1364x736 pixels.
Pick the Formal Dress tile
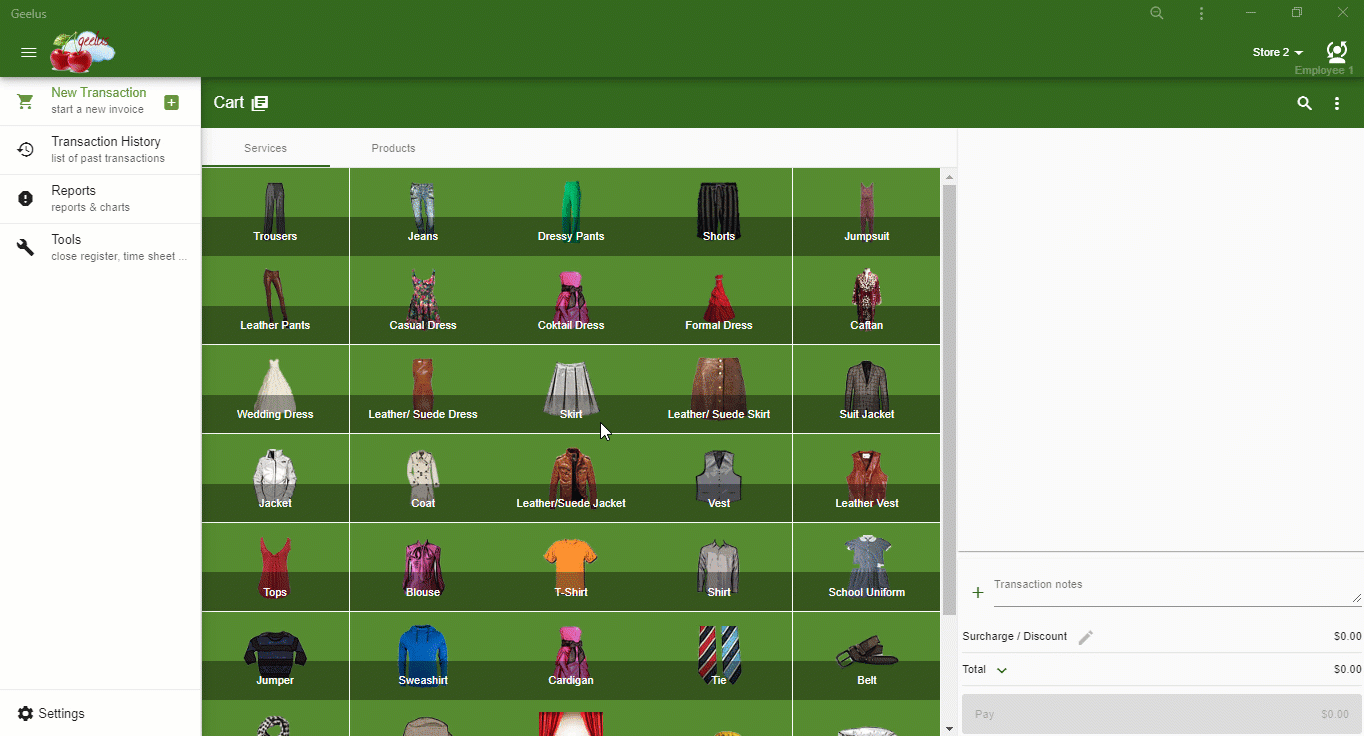coord(719,301)
